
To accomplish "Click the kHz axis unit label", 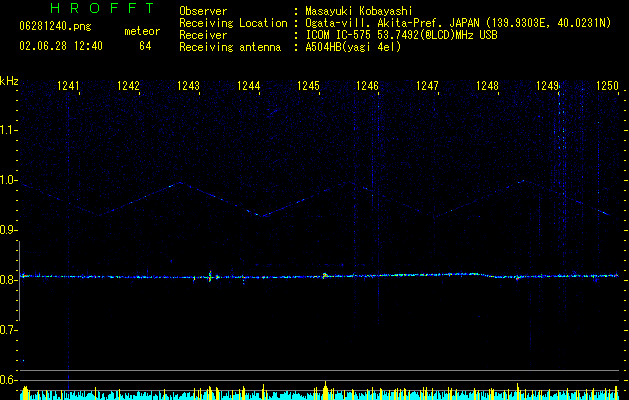I will click(9, 81).
